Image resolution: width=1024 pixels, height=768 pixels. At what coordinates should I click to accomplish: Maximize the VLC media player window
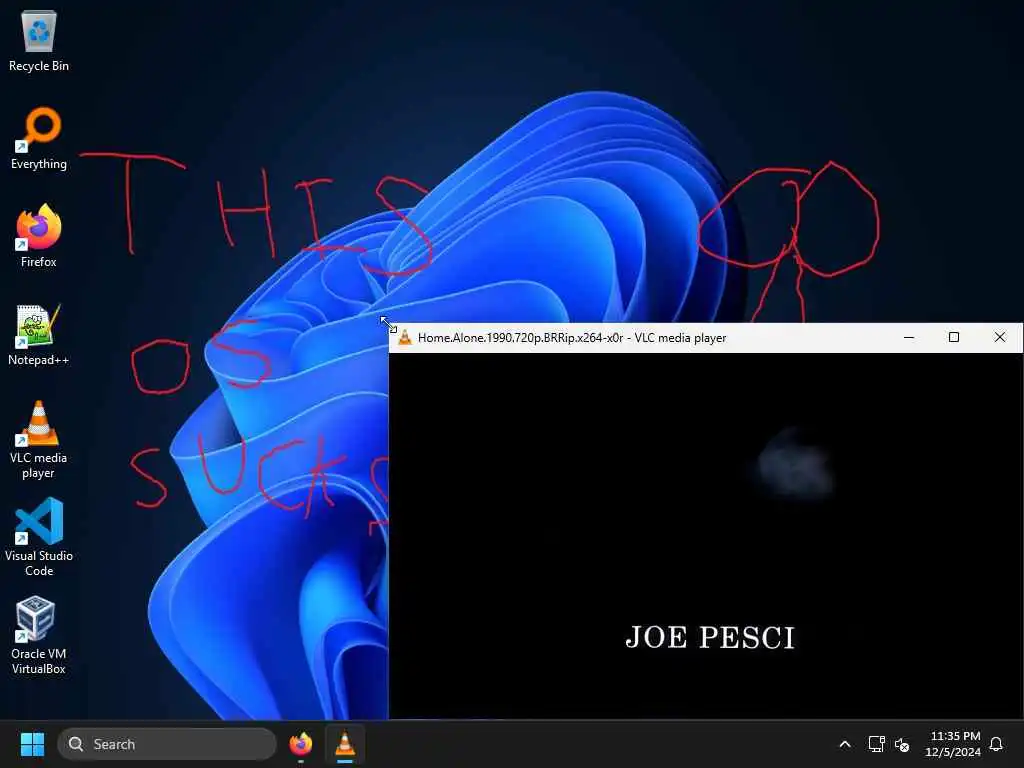coord(953,338)
